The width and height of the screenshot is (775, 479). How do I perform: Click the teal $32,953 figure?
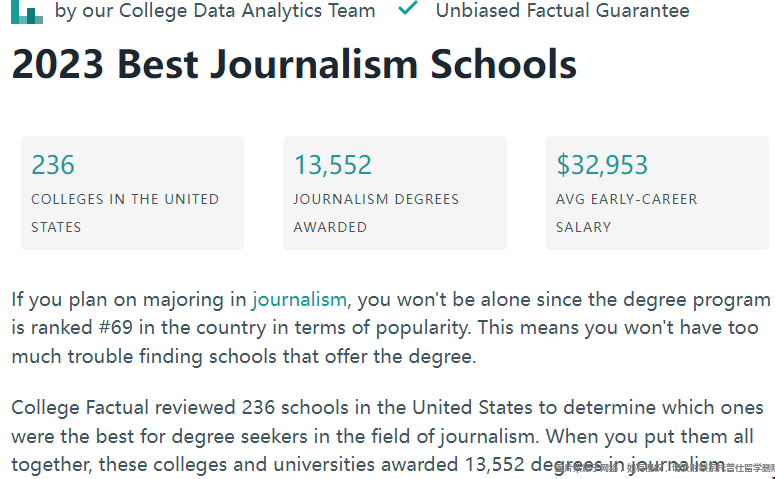(602, 165)
